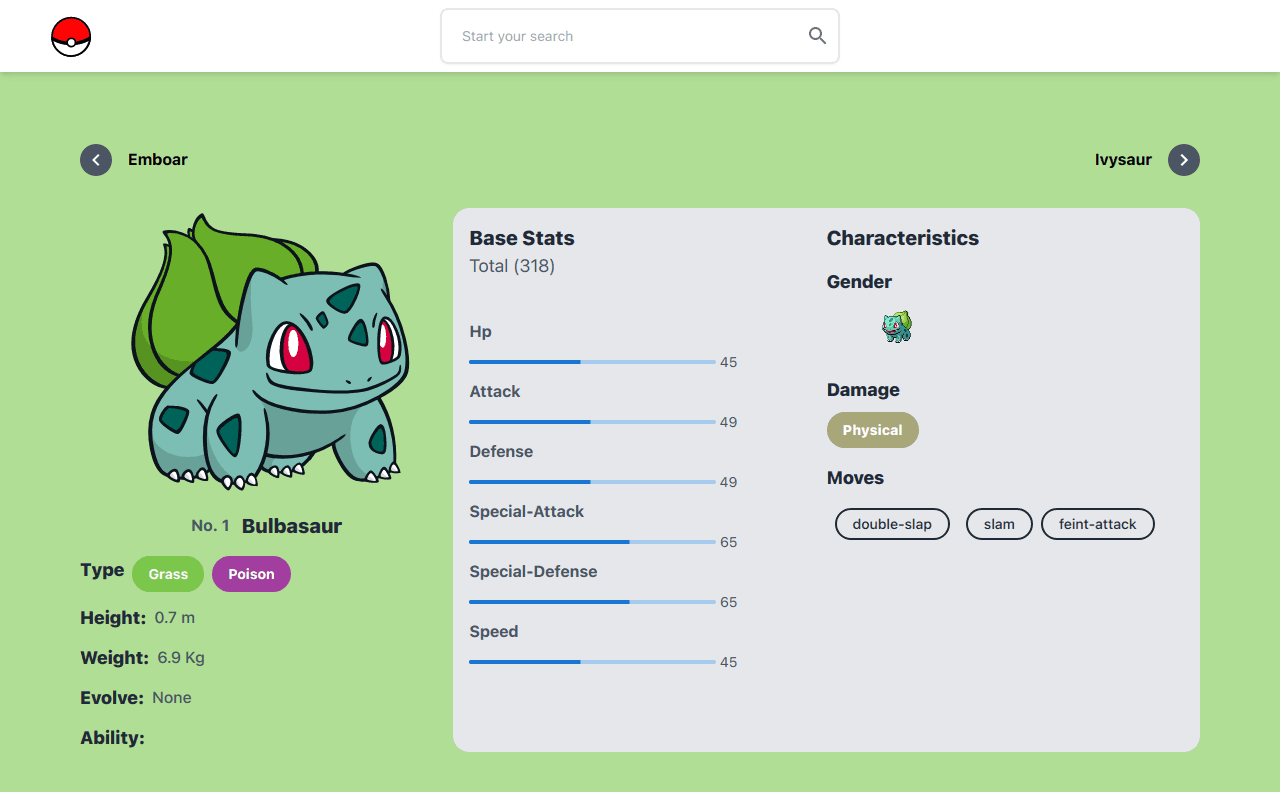Image resolution: width=1280 pixels, height=800 pixels.
Task: Click the Characteristics heading
Action: coord(903,238)
